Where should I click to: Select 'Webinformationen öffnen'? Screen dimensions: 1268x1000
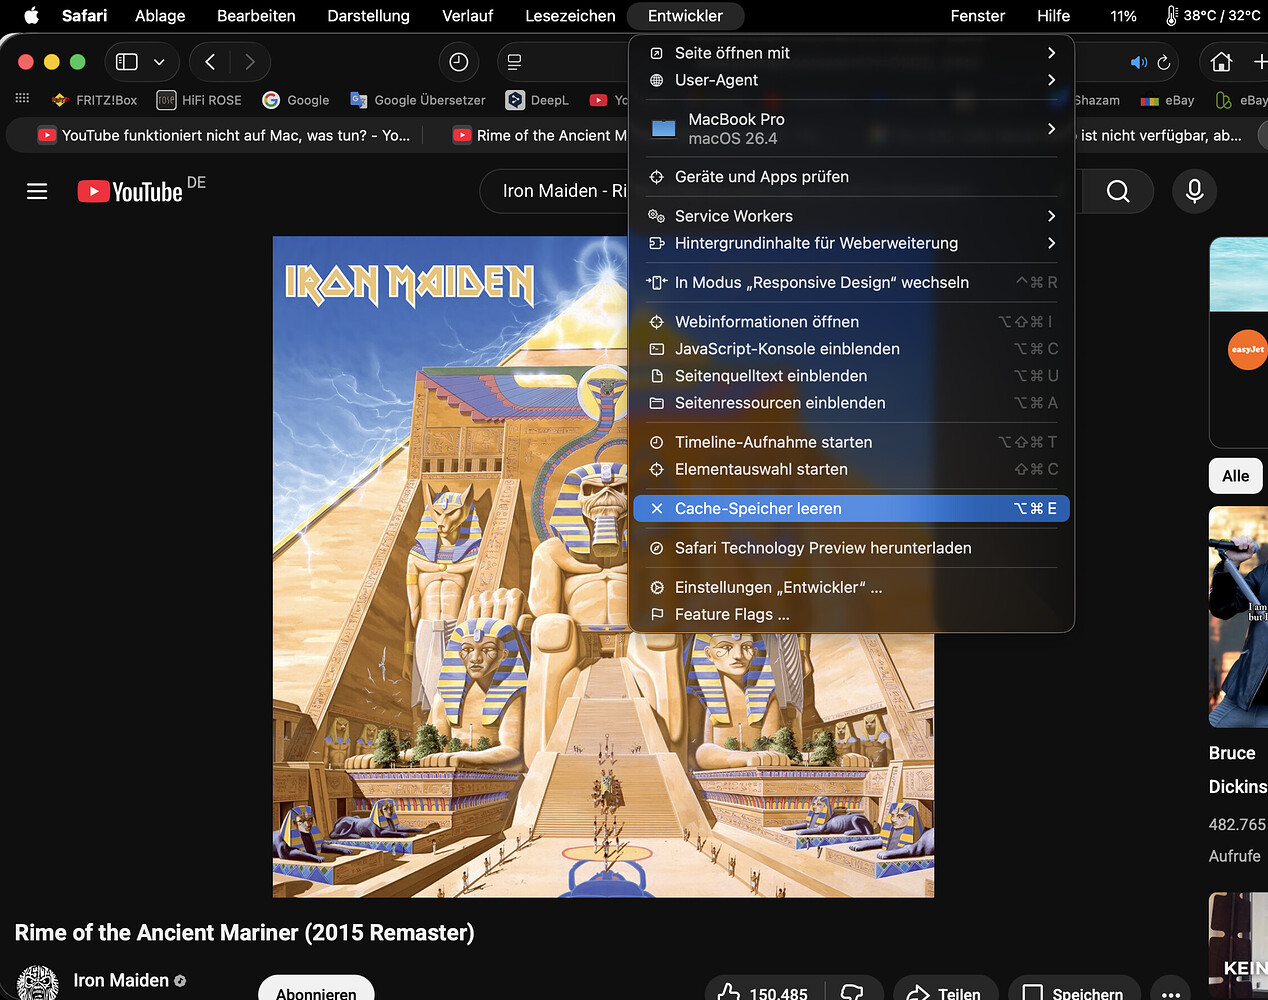(851, 322)
